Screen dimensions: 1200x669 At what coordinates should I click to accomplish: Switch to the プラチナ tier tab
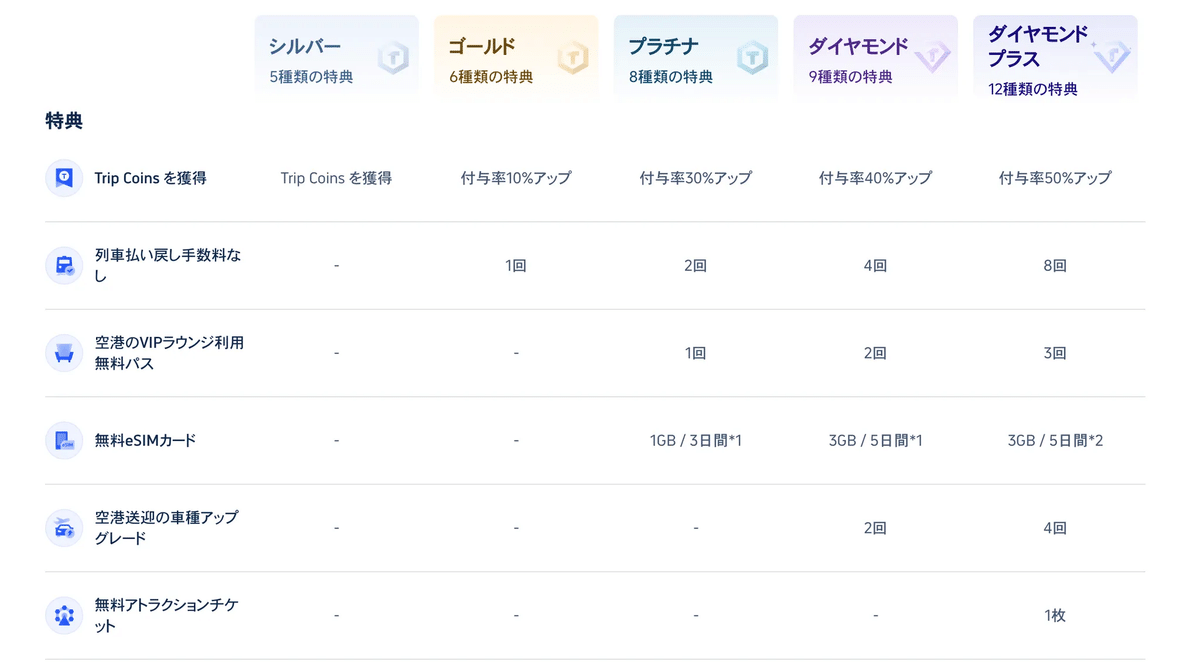[695, 58]
